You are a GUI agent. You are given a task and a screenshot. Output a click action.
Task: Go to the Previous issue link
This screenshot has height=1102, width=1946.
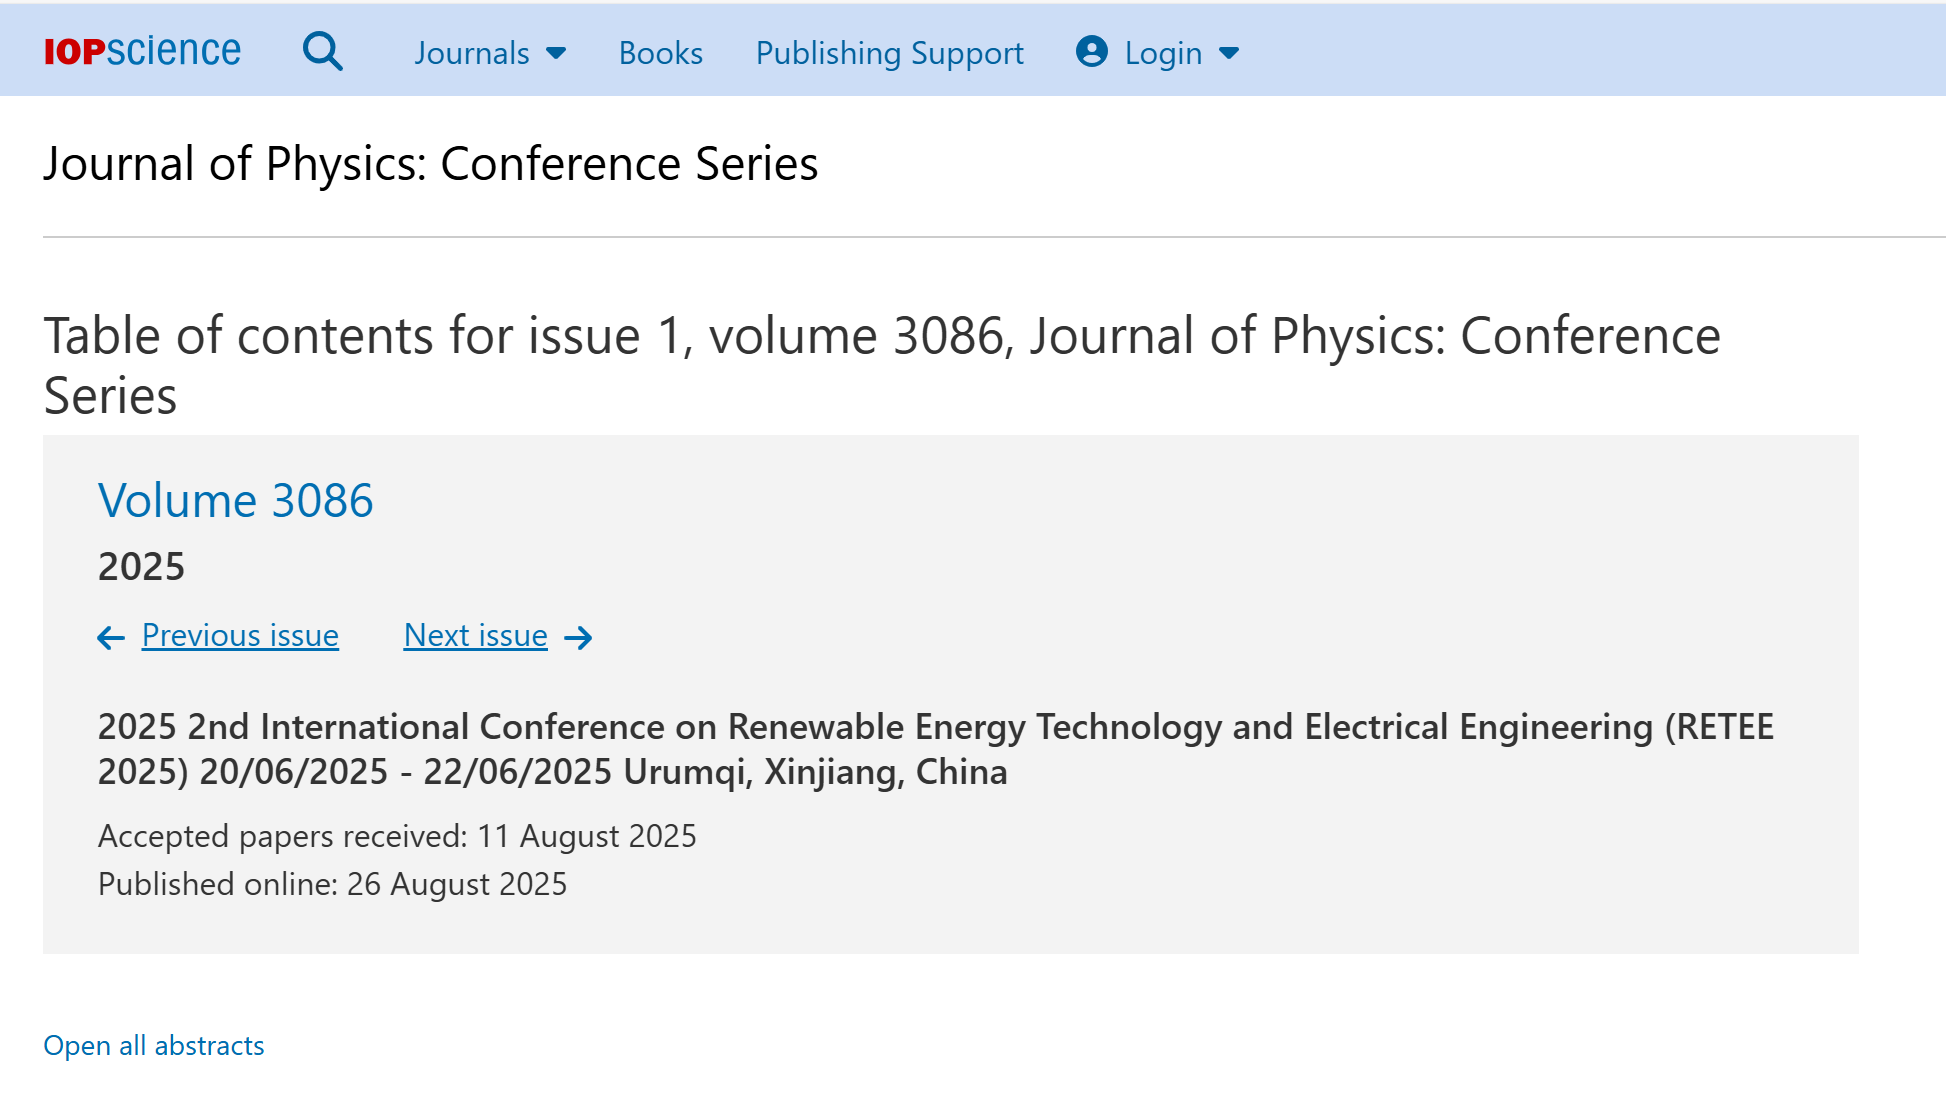(240, 635)
